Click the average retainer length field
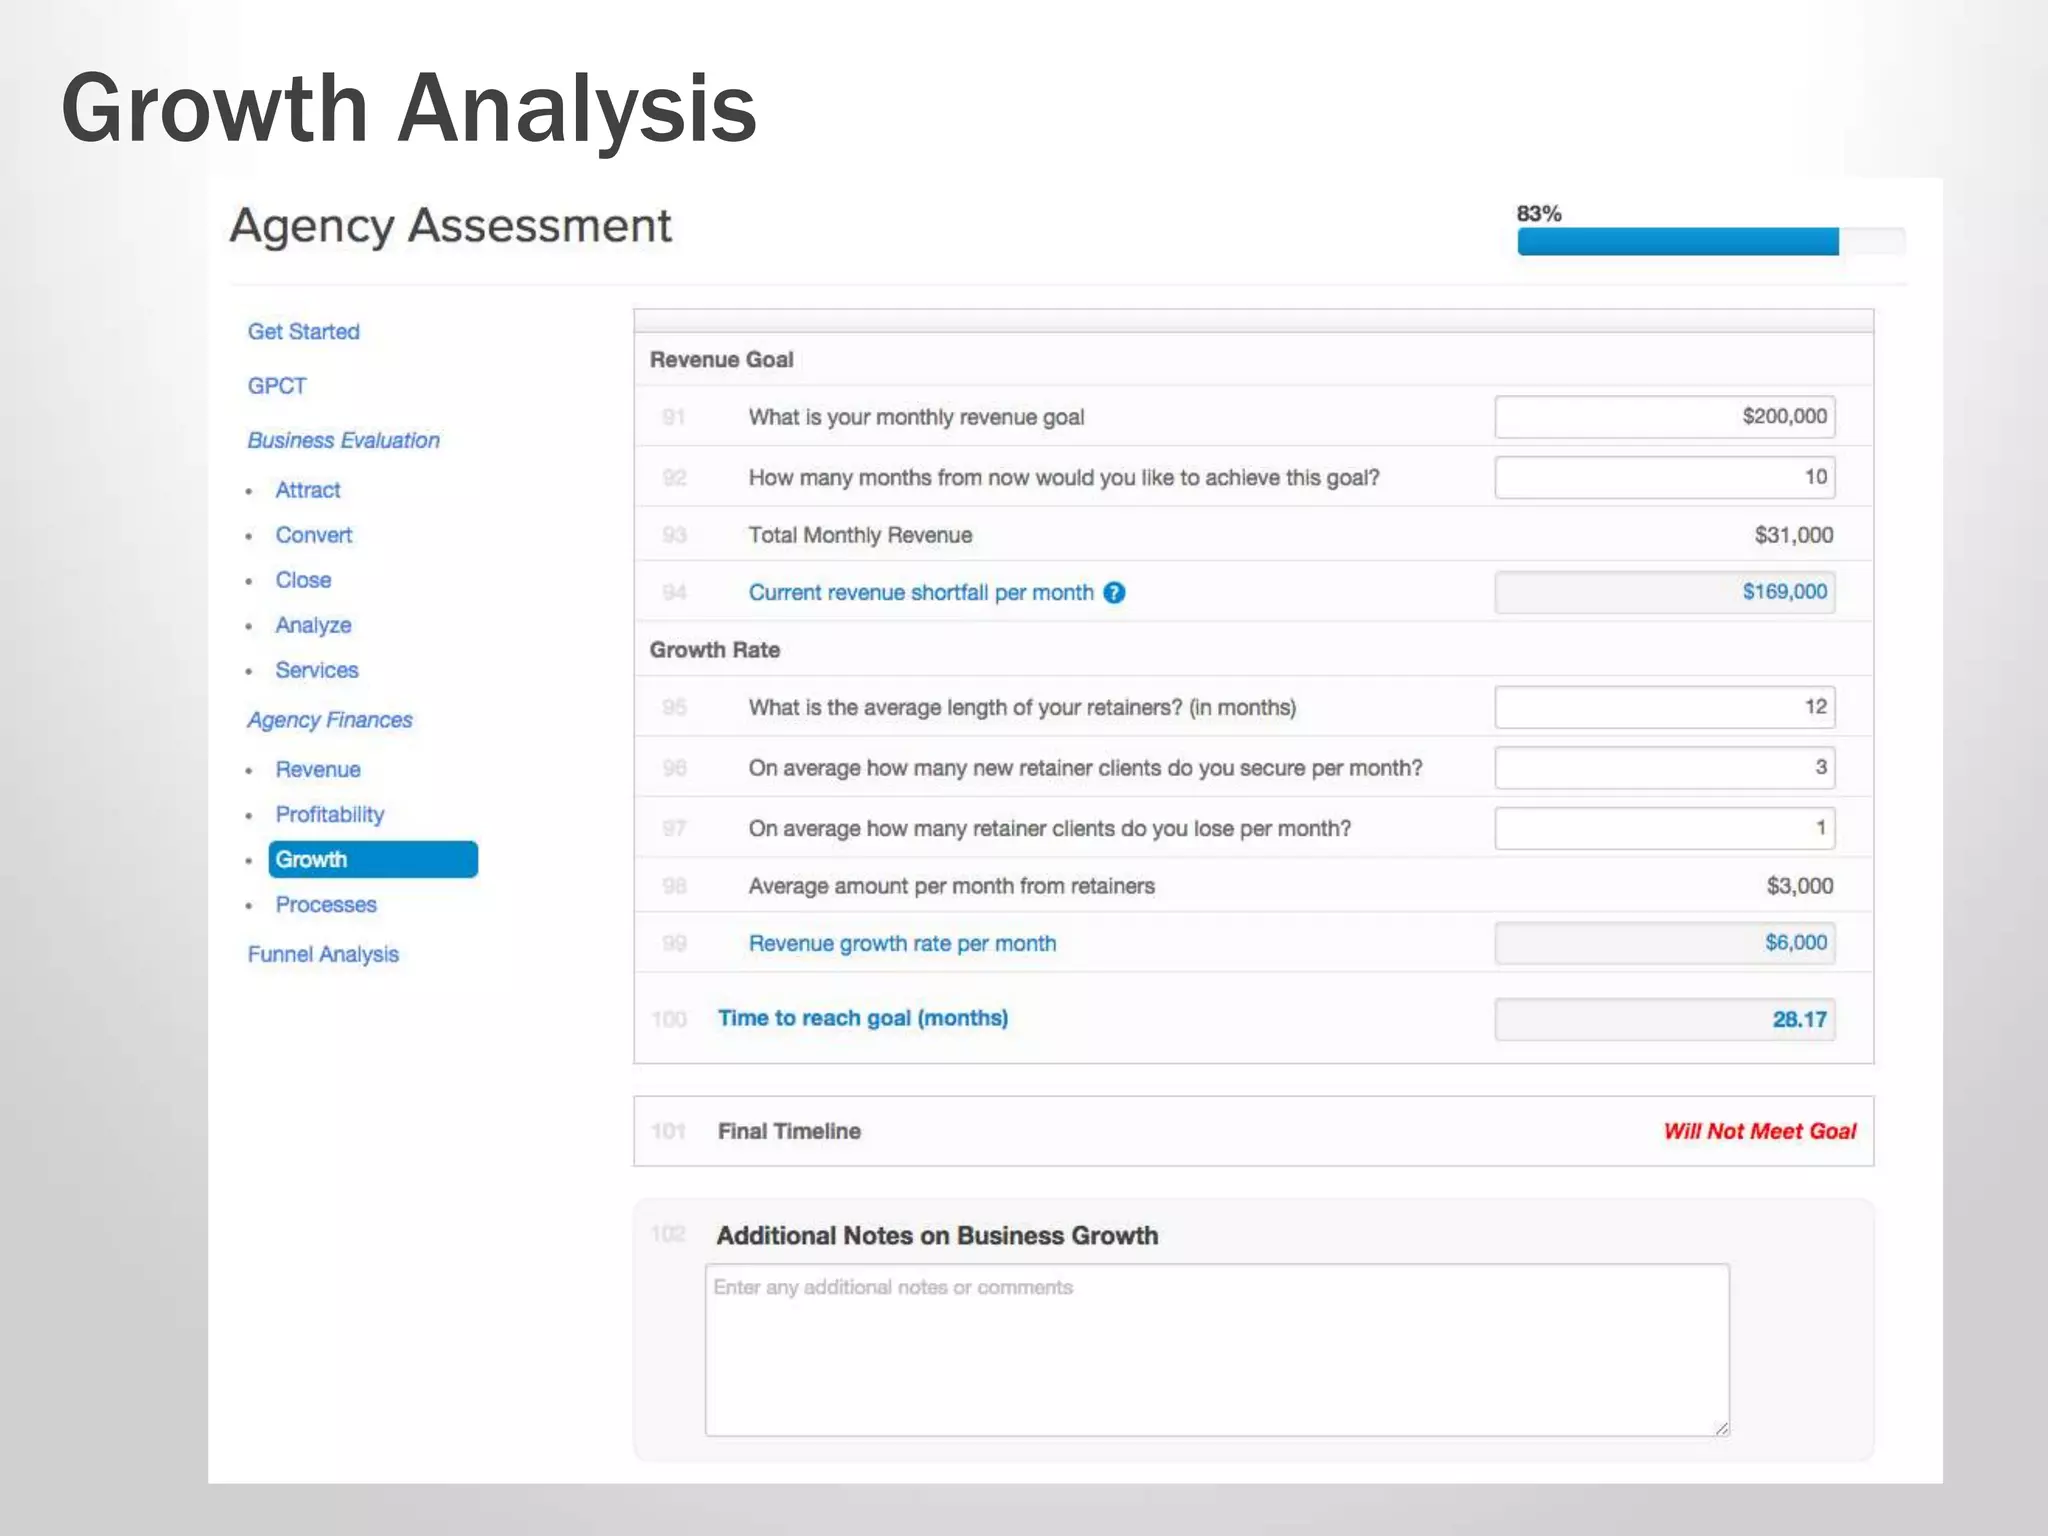 tap(1665, 707)
